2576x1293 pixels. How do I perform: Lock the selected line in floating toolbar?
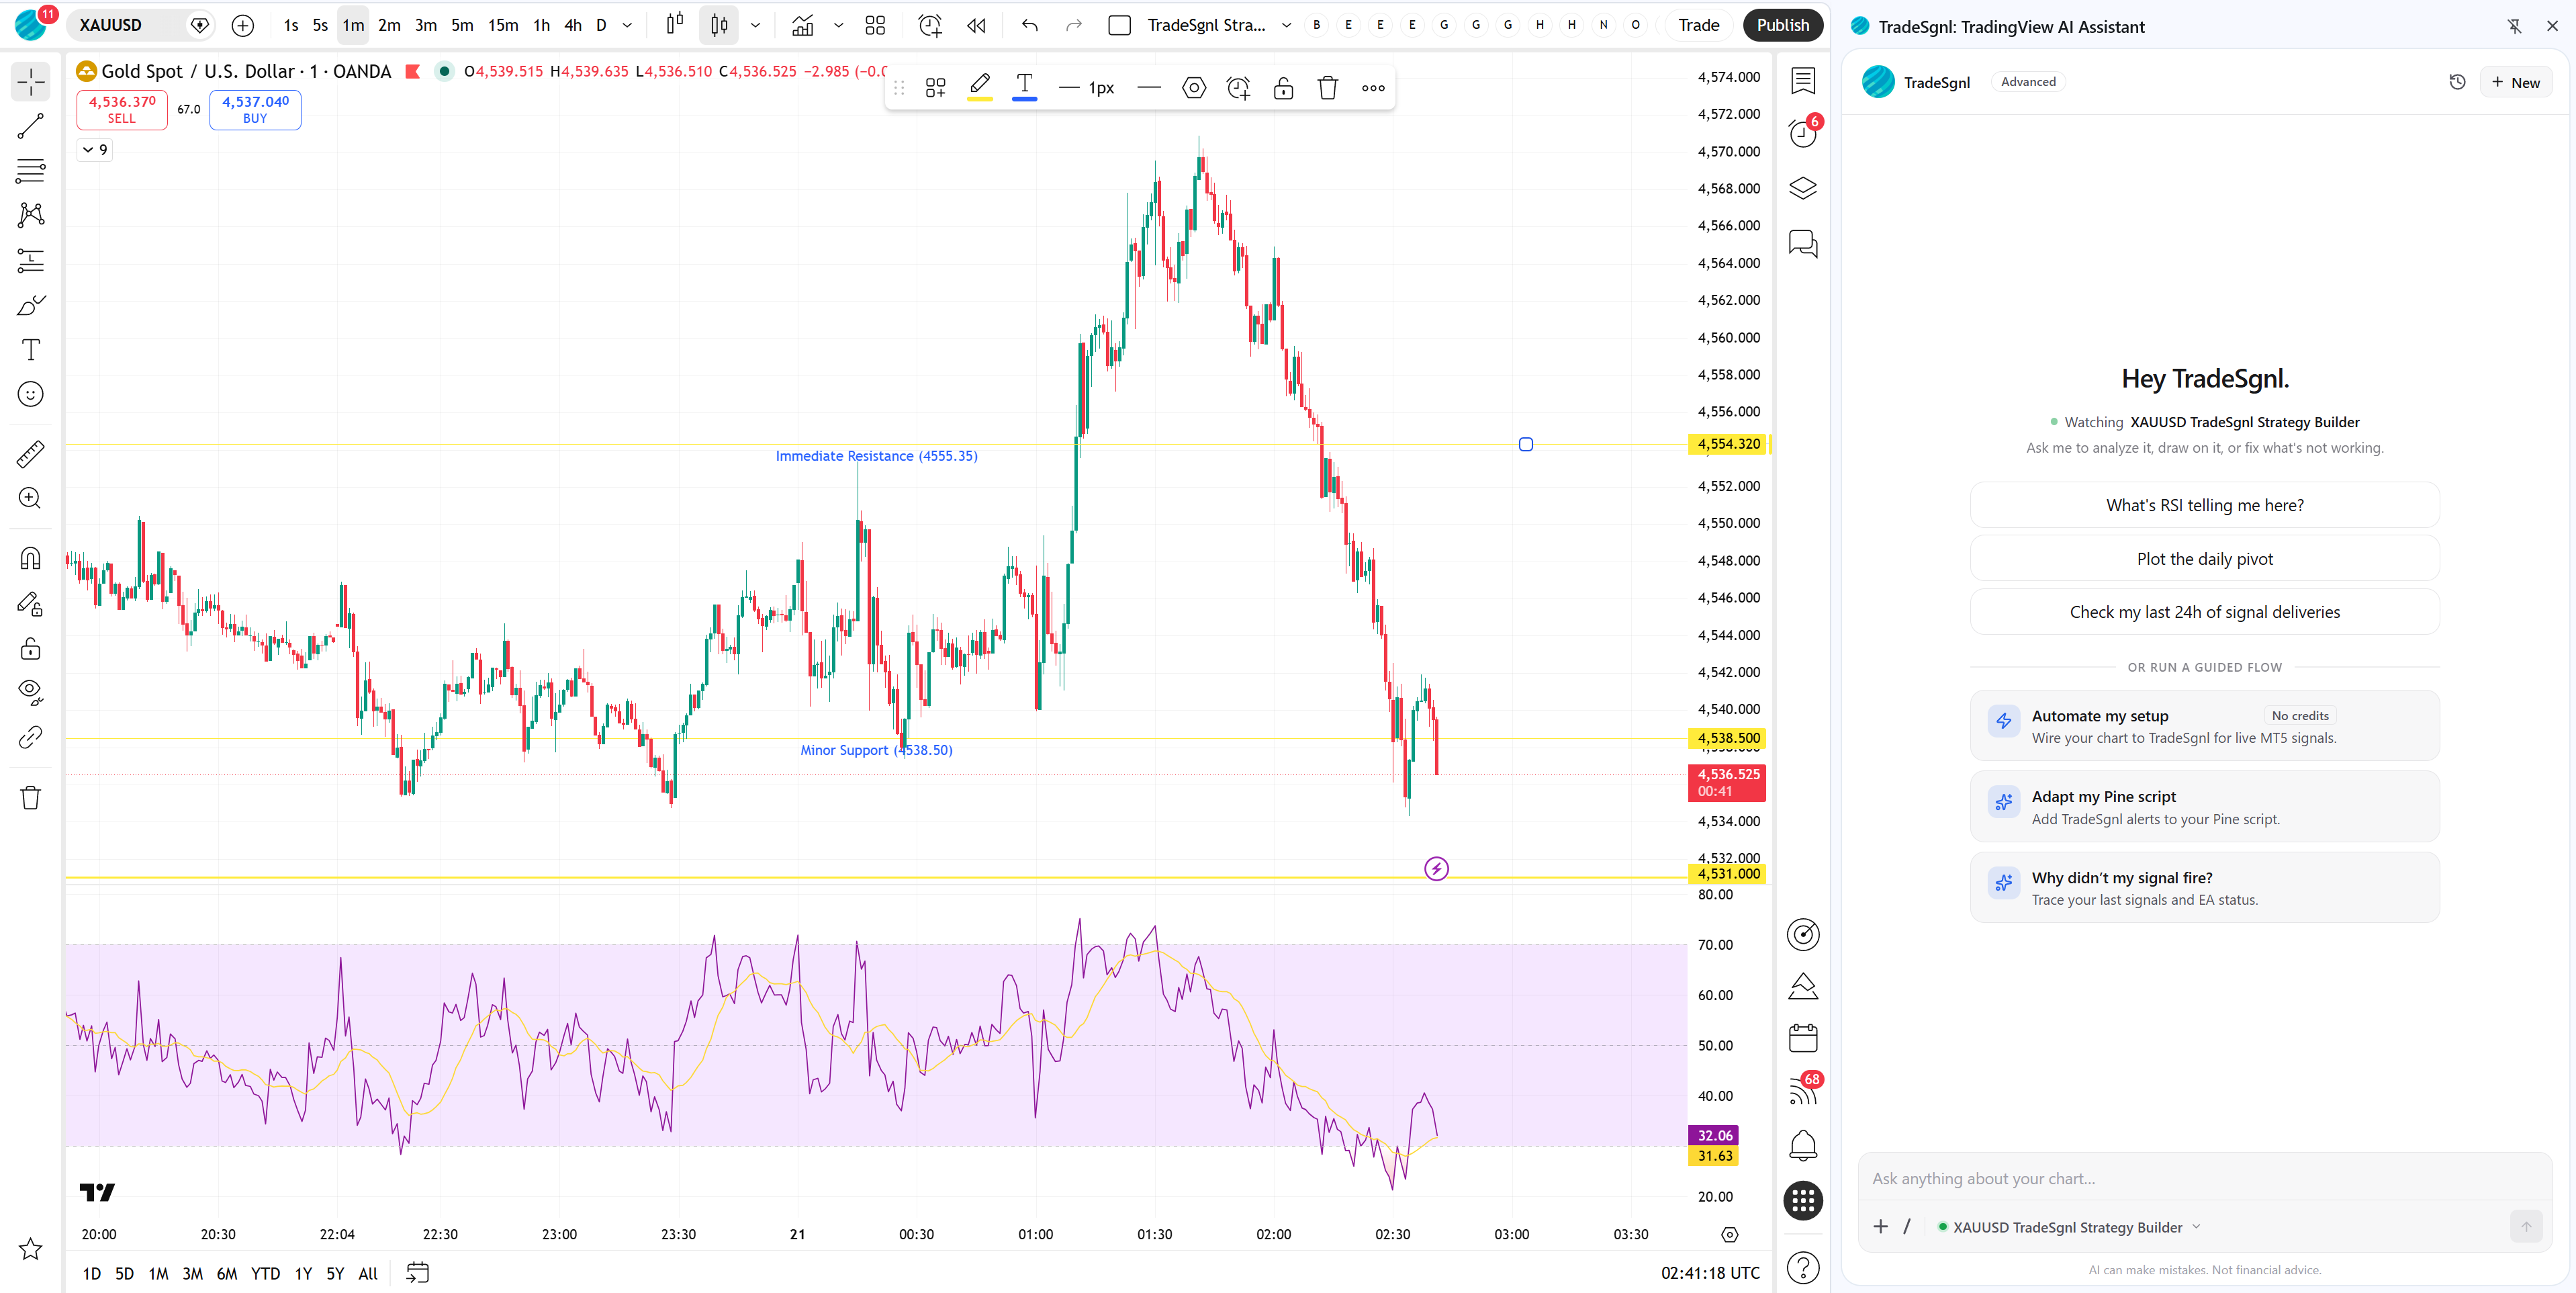(1283, 88)
